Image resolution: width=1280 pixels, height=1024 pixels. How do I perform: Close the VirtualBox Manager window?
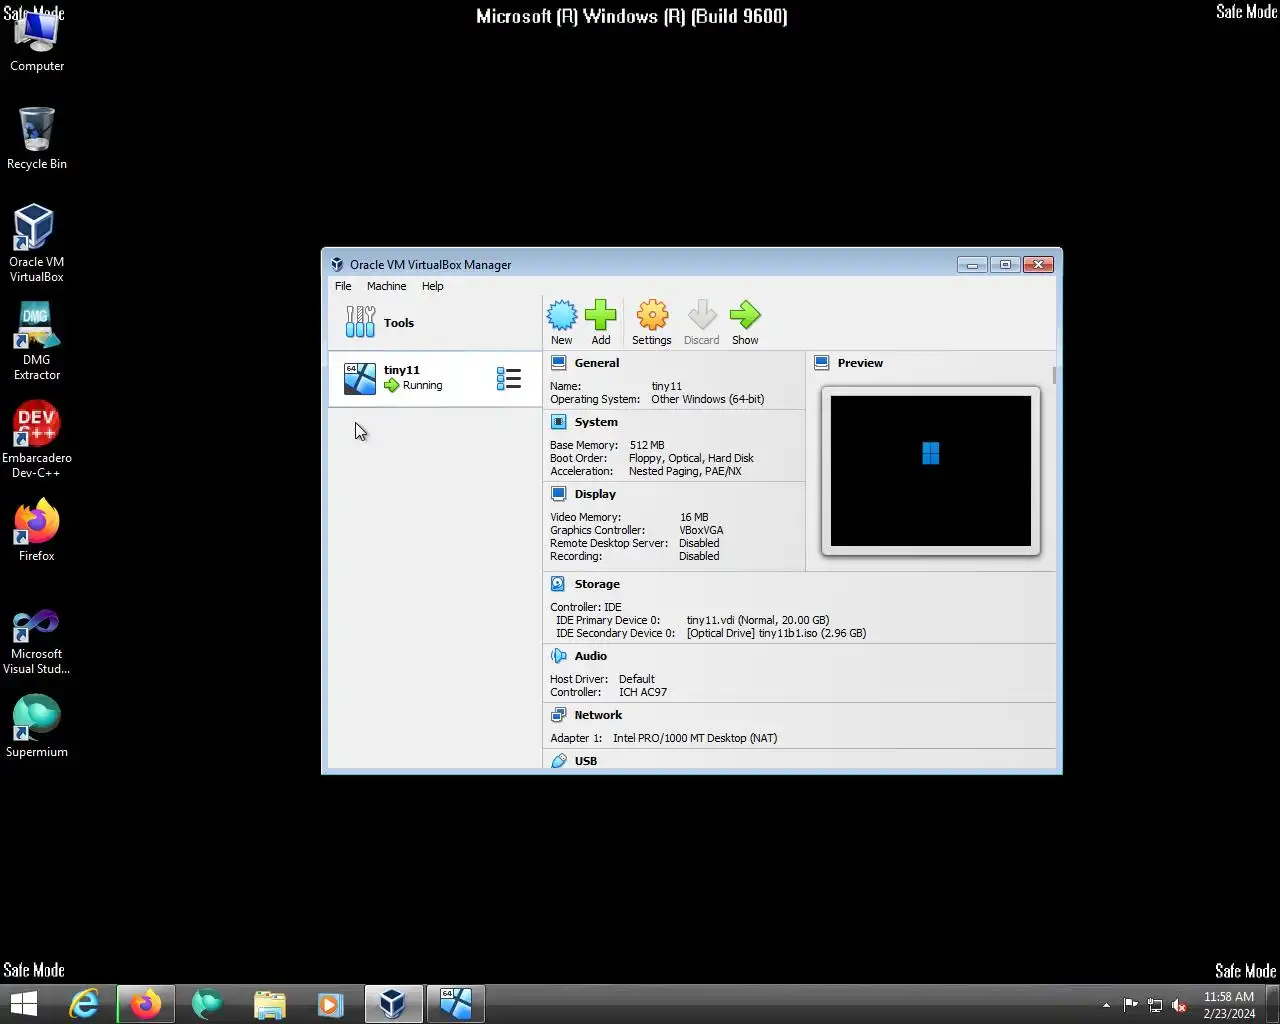(x=1039, y=265)
